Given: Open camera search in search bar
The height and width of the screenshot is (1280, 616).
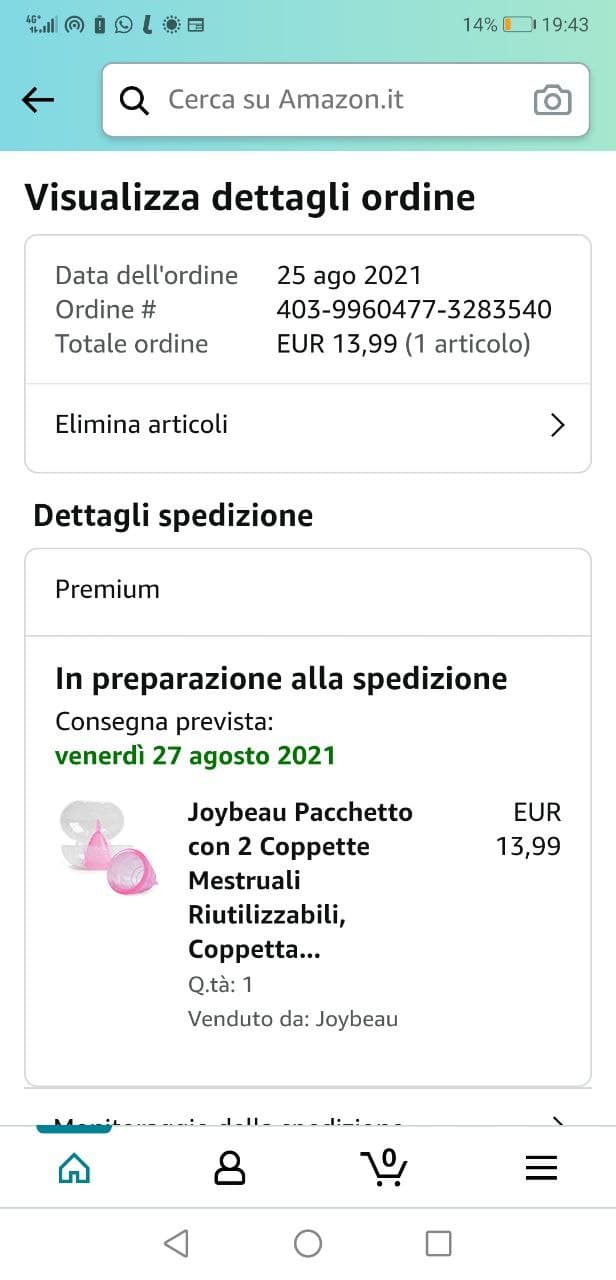Looking at the screenshot, I should tap(552, 100).
